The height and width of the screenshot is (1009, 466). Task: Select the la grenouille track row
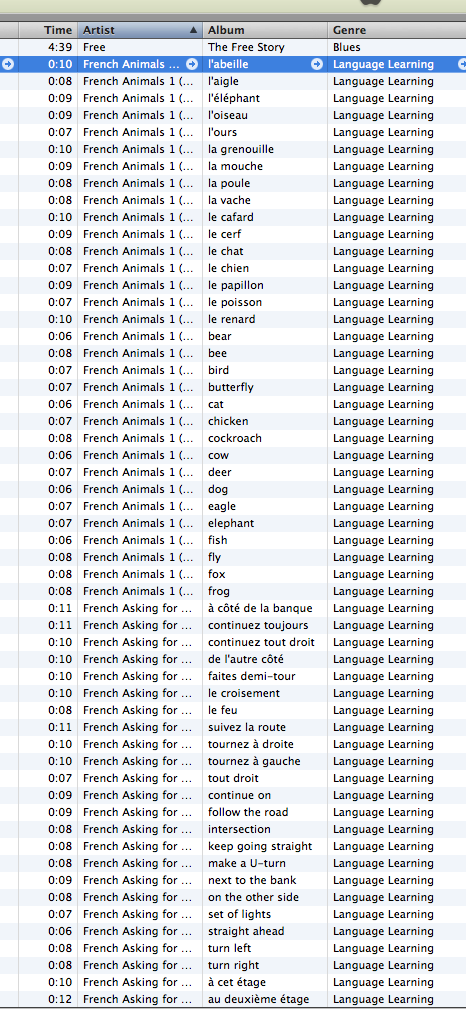(233, 149)
